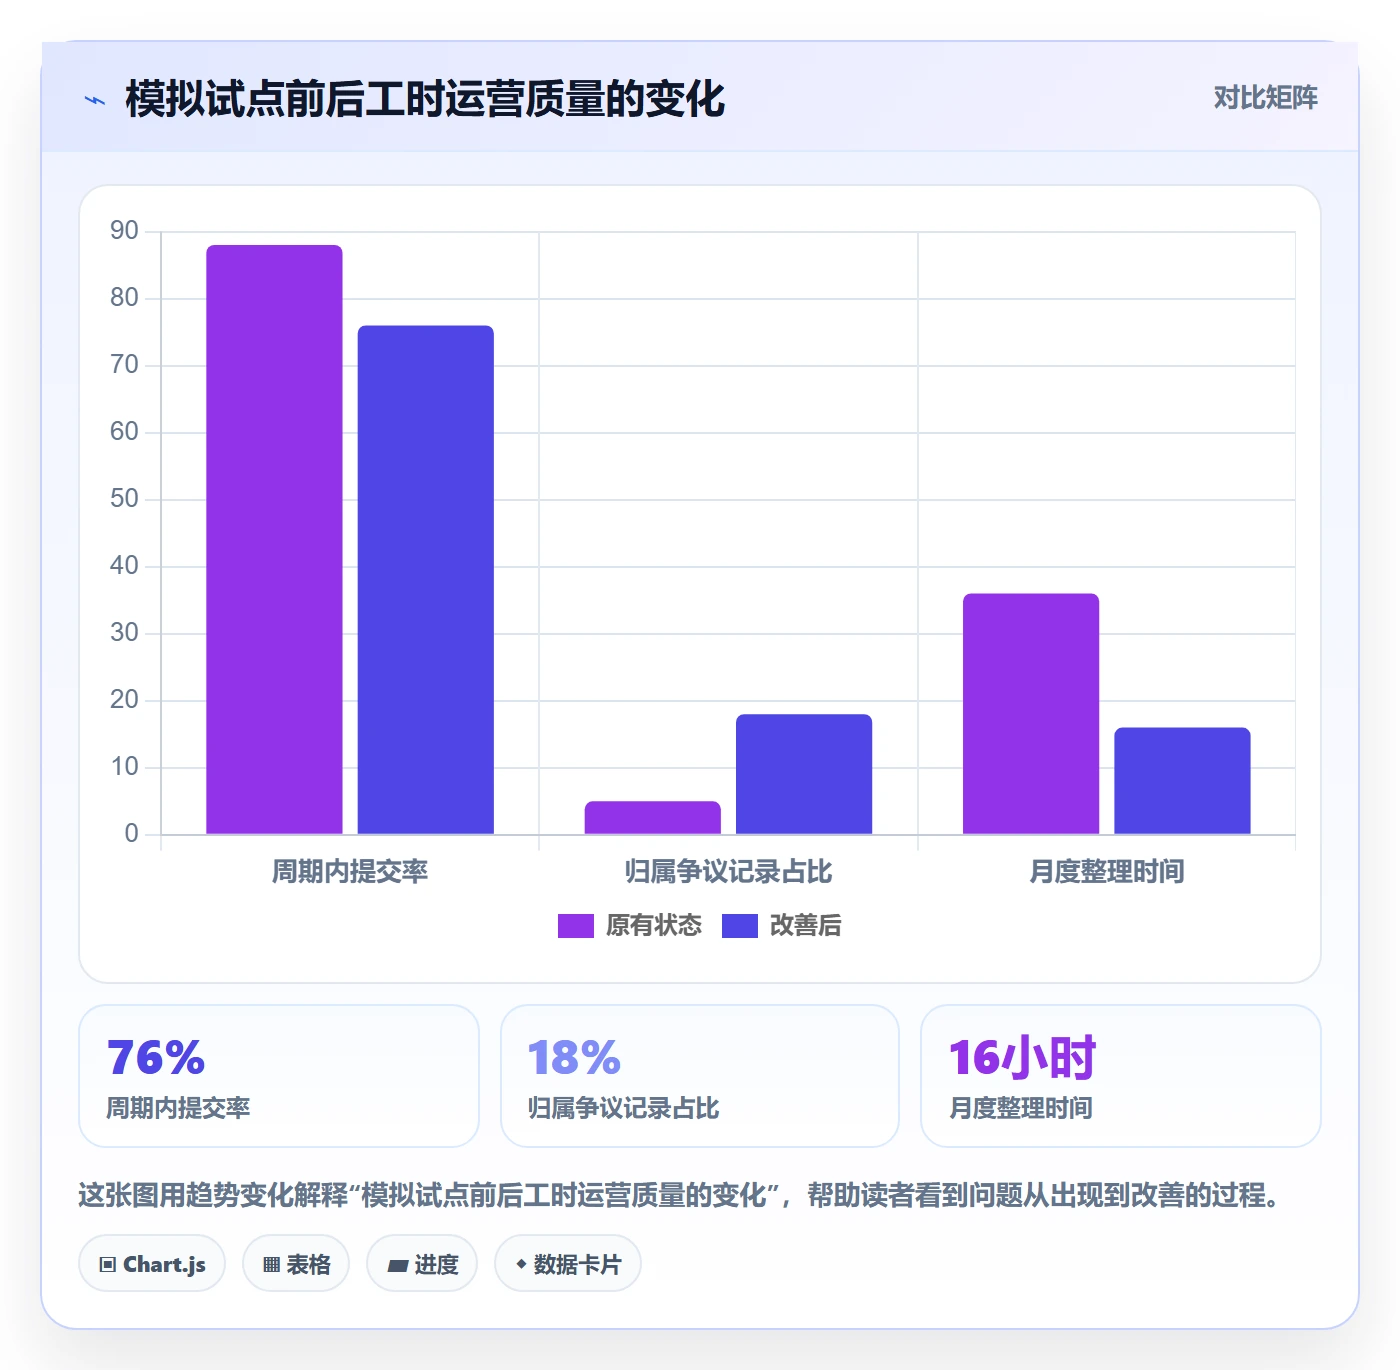
Task: Click the 76% value in the stat card
Action: [x=156, y=1058]
